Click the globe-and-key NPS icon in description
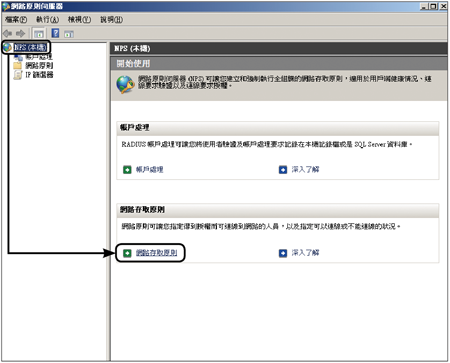Screen dimensions: 450x363 (125, 85)
